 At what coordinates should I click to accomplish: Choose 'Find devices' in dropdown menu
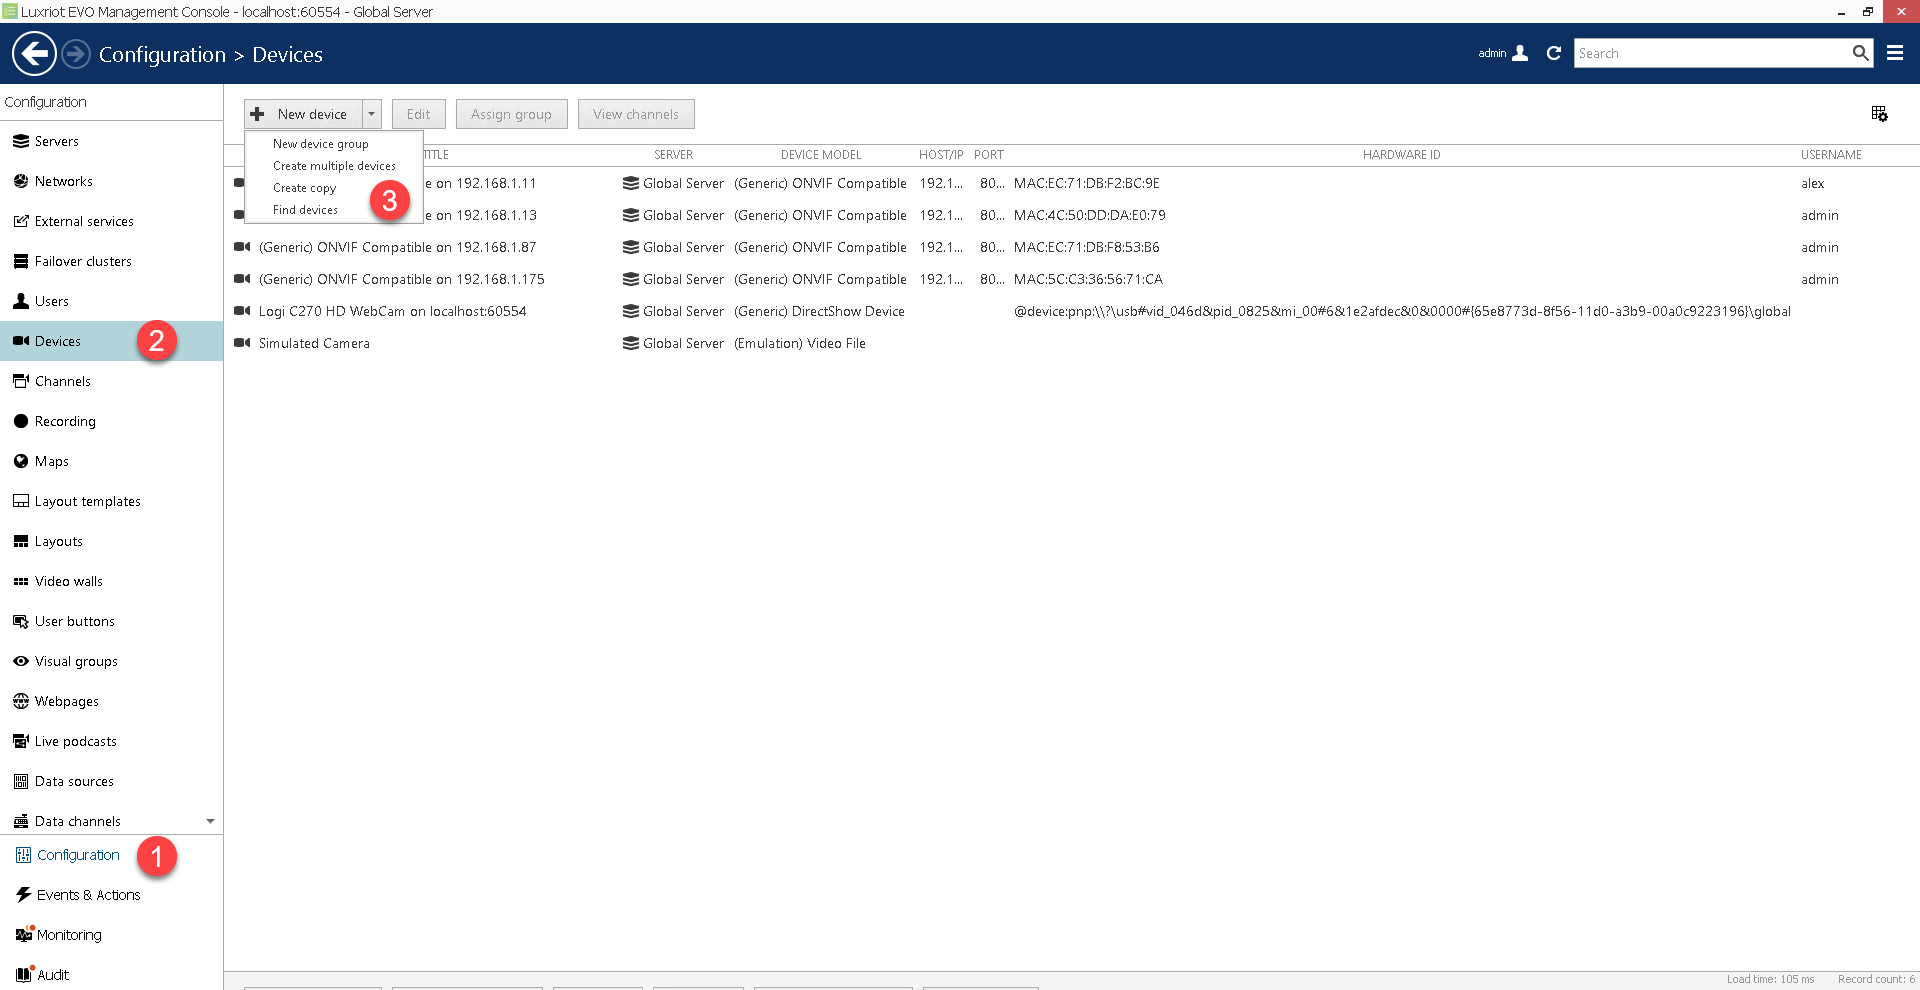click(x=305, y=210)
